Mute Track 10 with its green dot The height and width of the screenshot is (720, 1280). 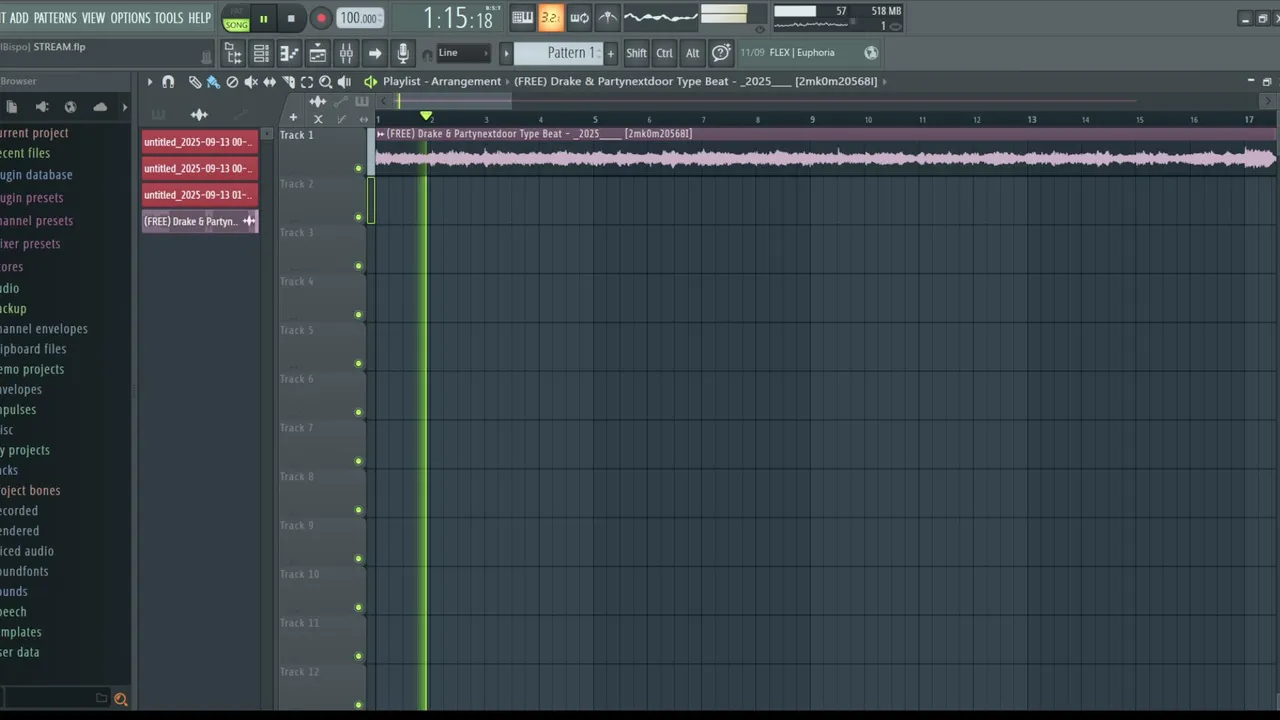[359, 608]
